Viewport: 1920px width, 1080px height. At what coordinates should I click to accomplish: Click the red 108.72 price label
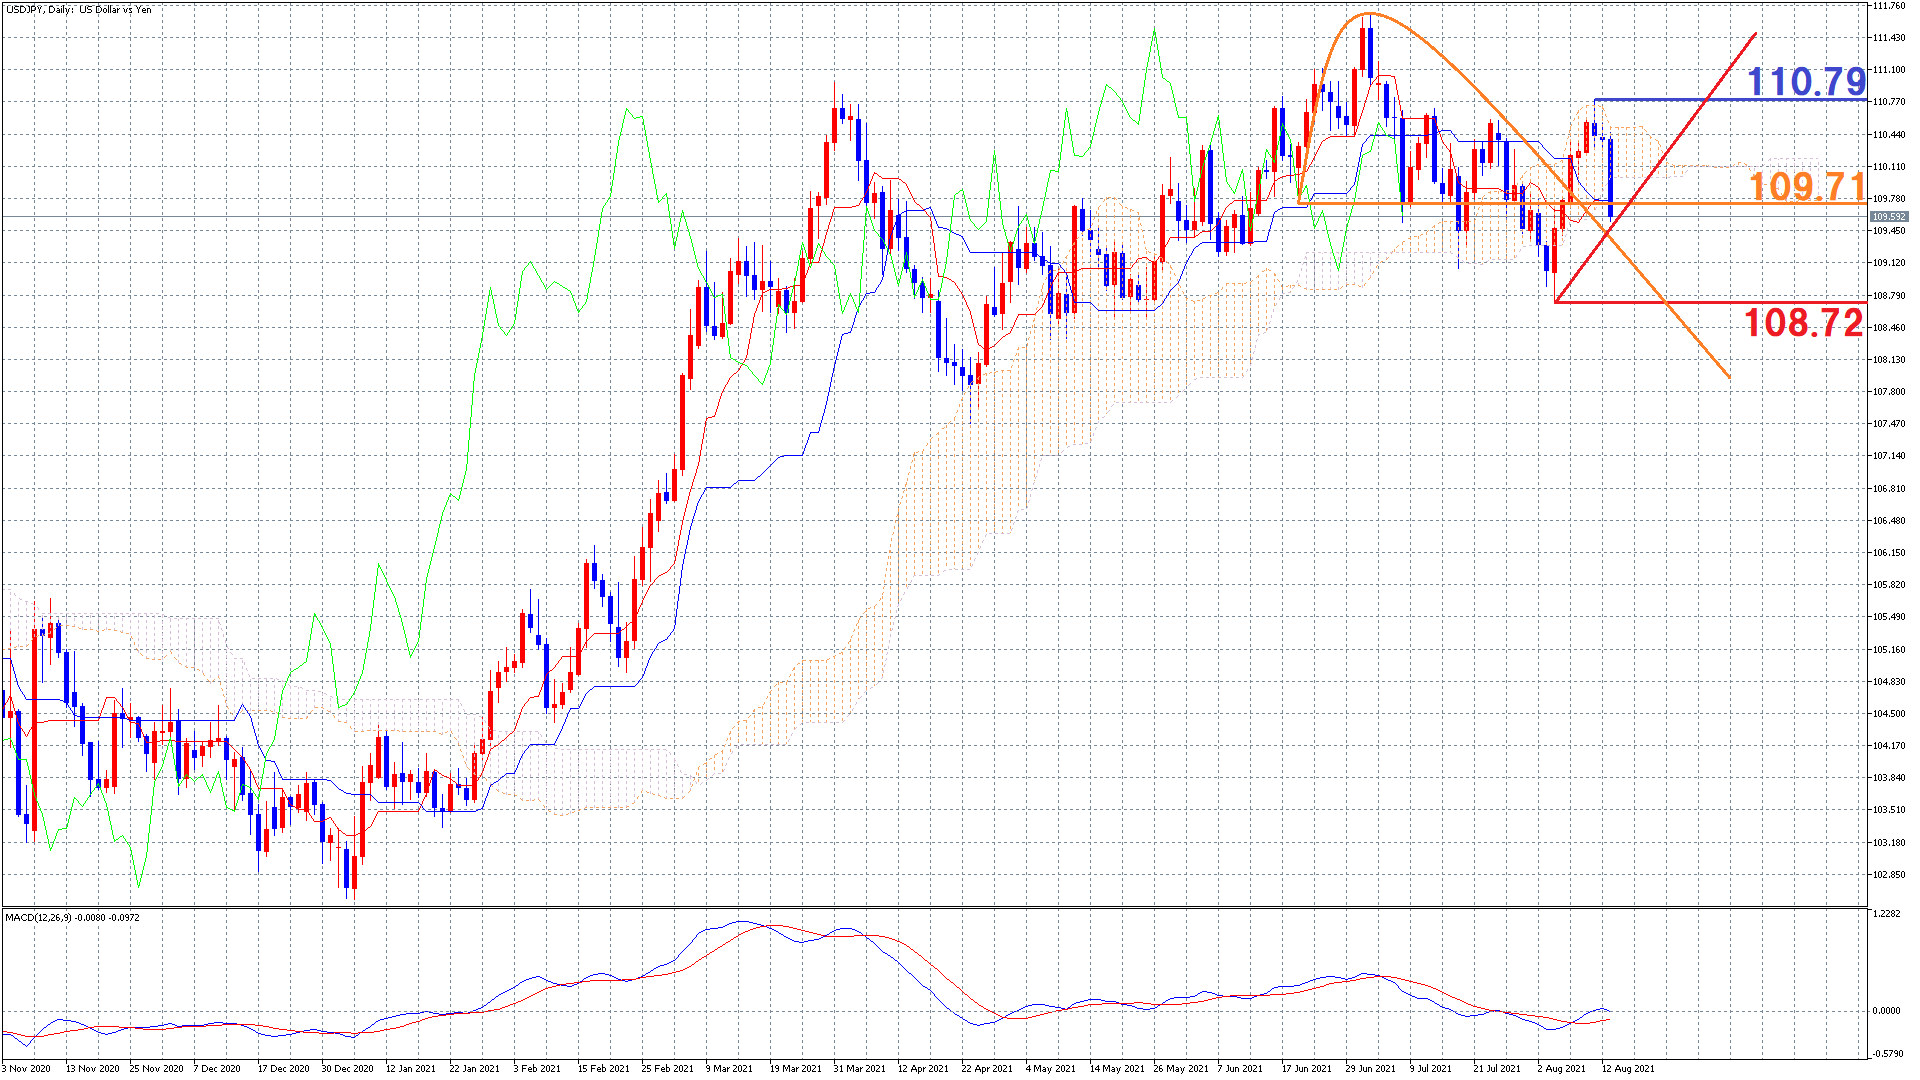[1803, 322]
